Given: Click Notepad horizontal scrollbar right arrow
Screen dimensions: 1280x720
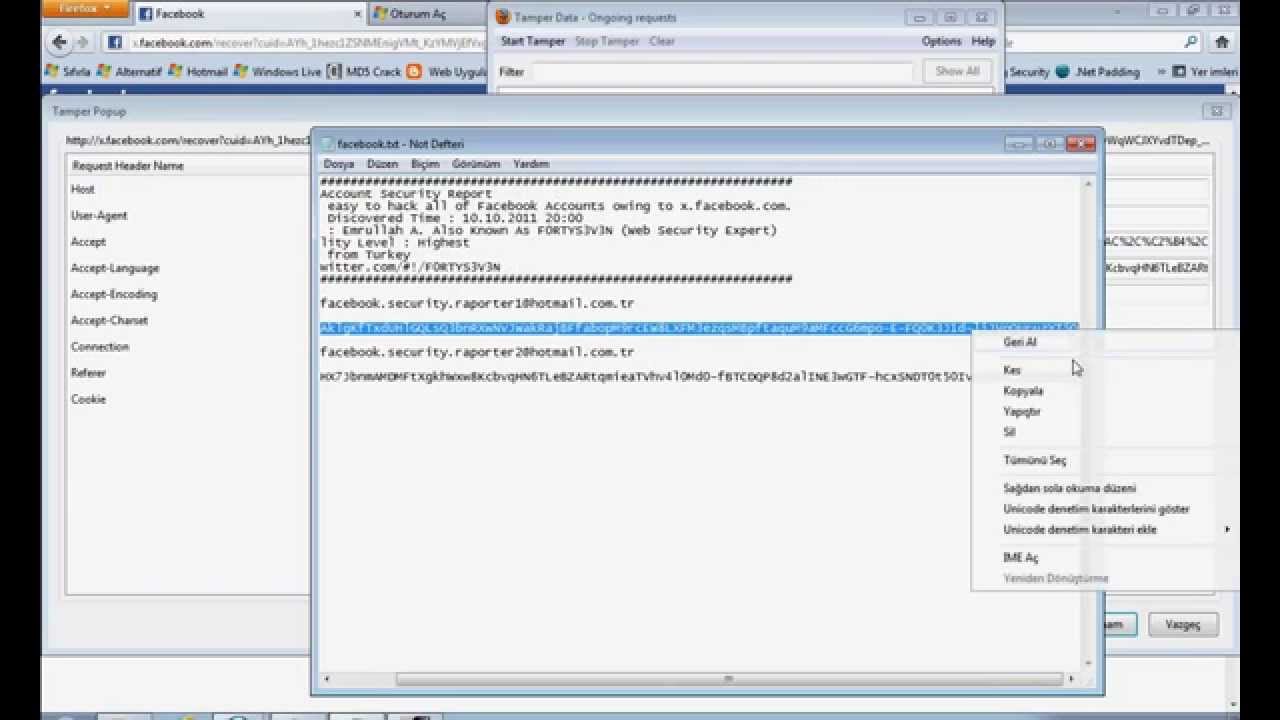Looking at the screenshot, I should pyautogui.click(x=1071, y=679).
